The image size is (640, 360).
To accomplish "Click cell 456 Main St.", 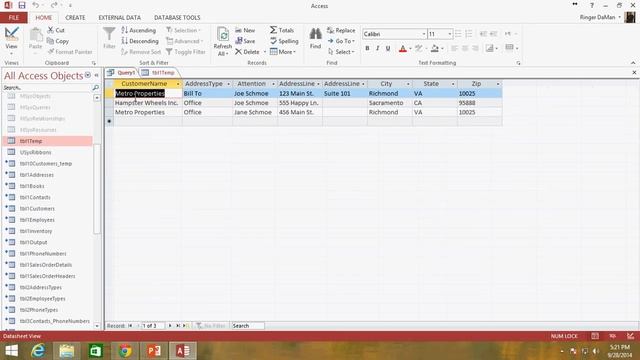I will coord(300,112).
